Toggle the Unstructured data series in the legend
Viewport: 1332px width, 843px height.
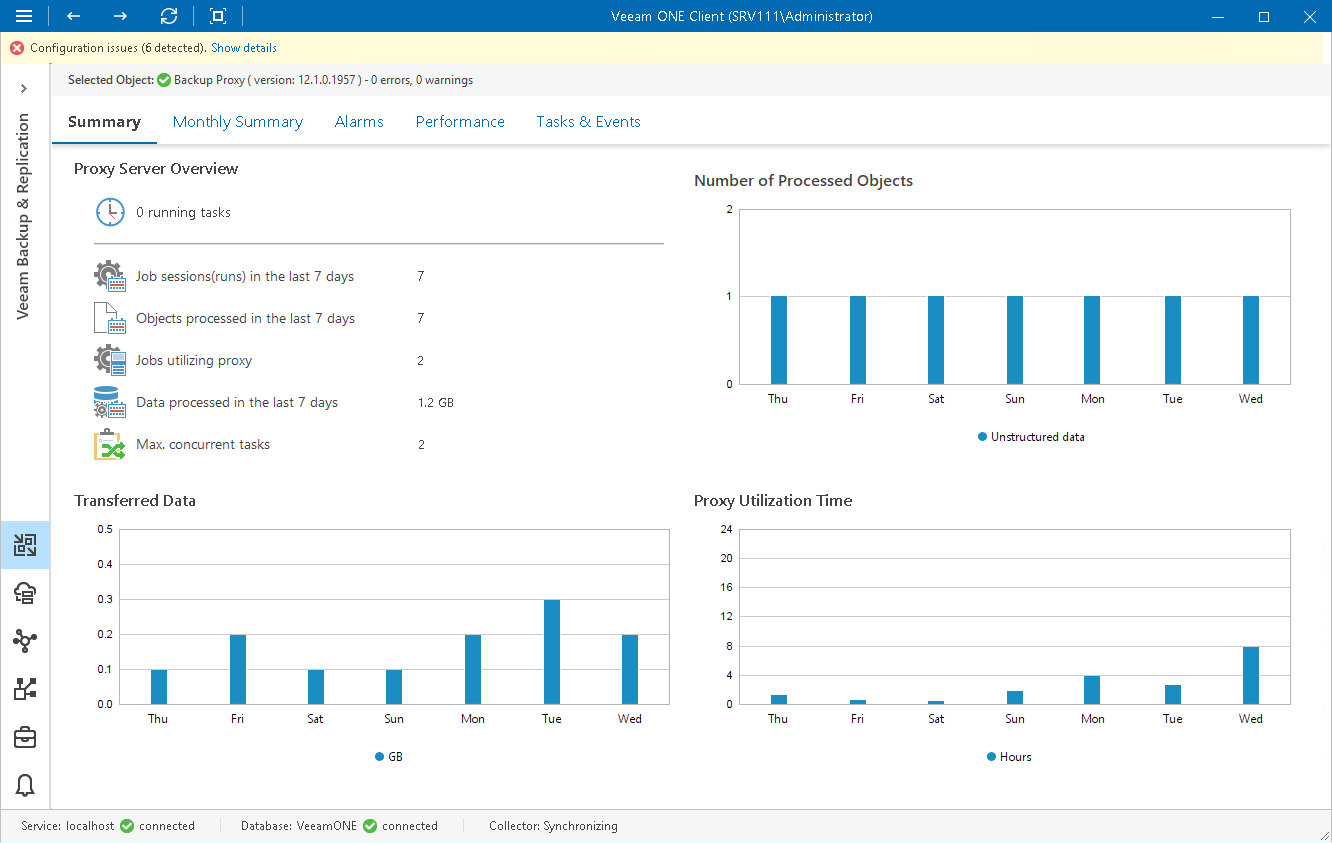1030,436
